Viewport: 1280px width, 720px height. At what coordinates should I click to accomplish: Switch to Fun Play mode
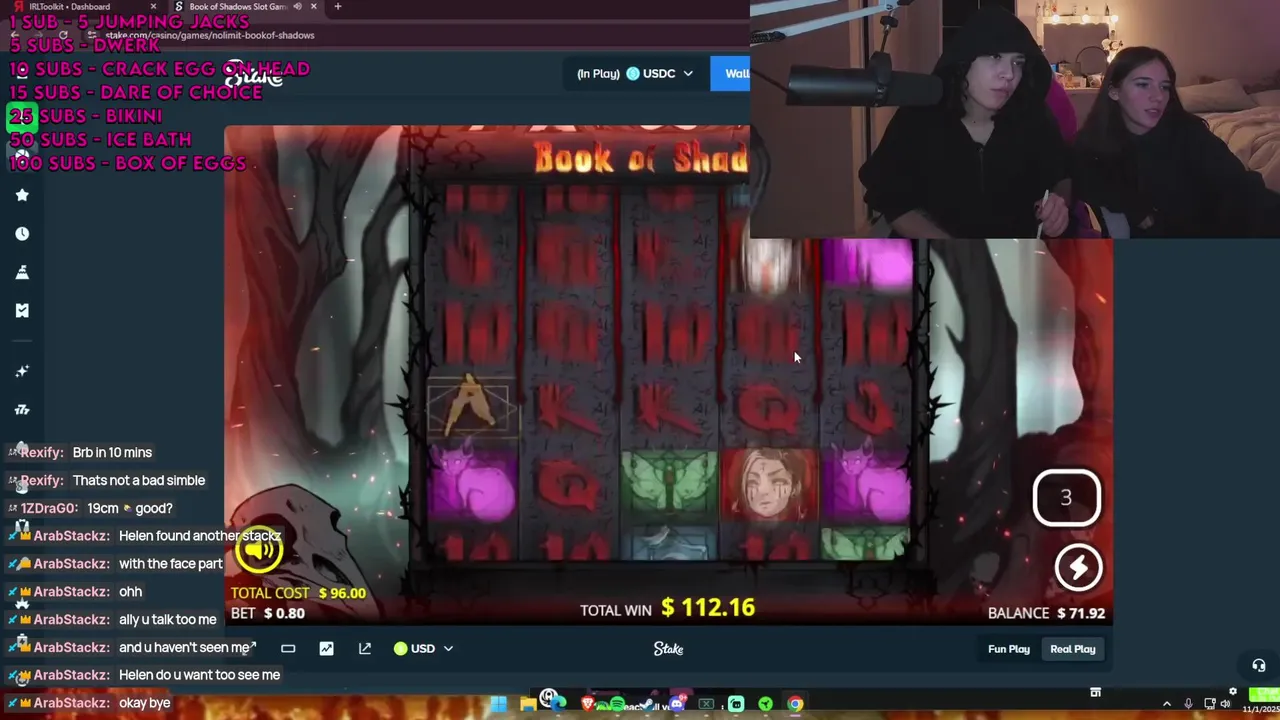click(1008, 649)
